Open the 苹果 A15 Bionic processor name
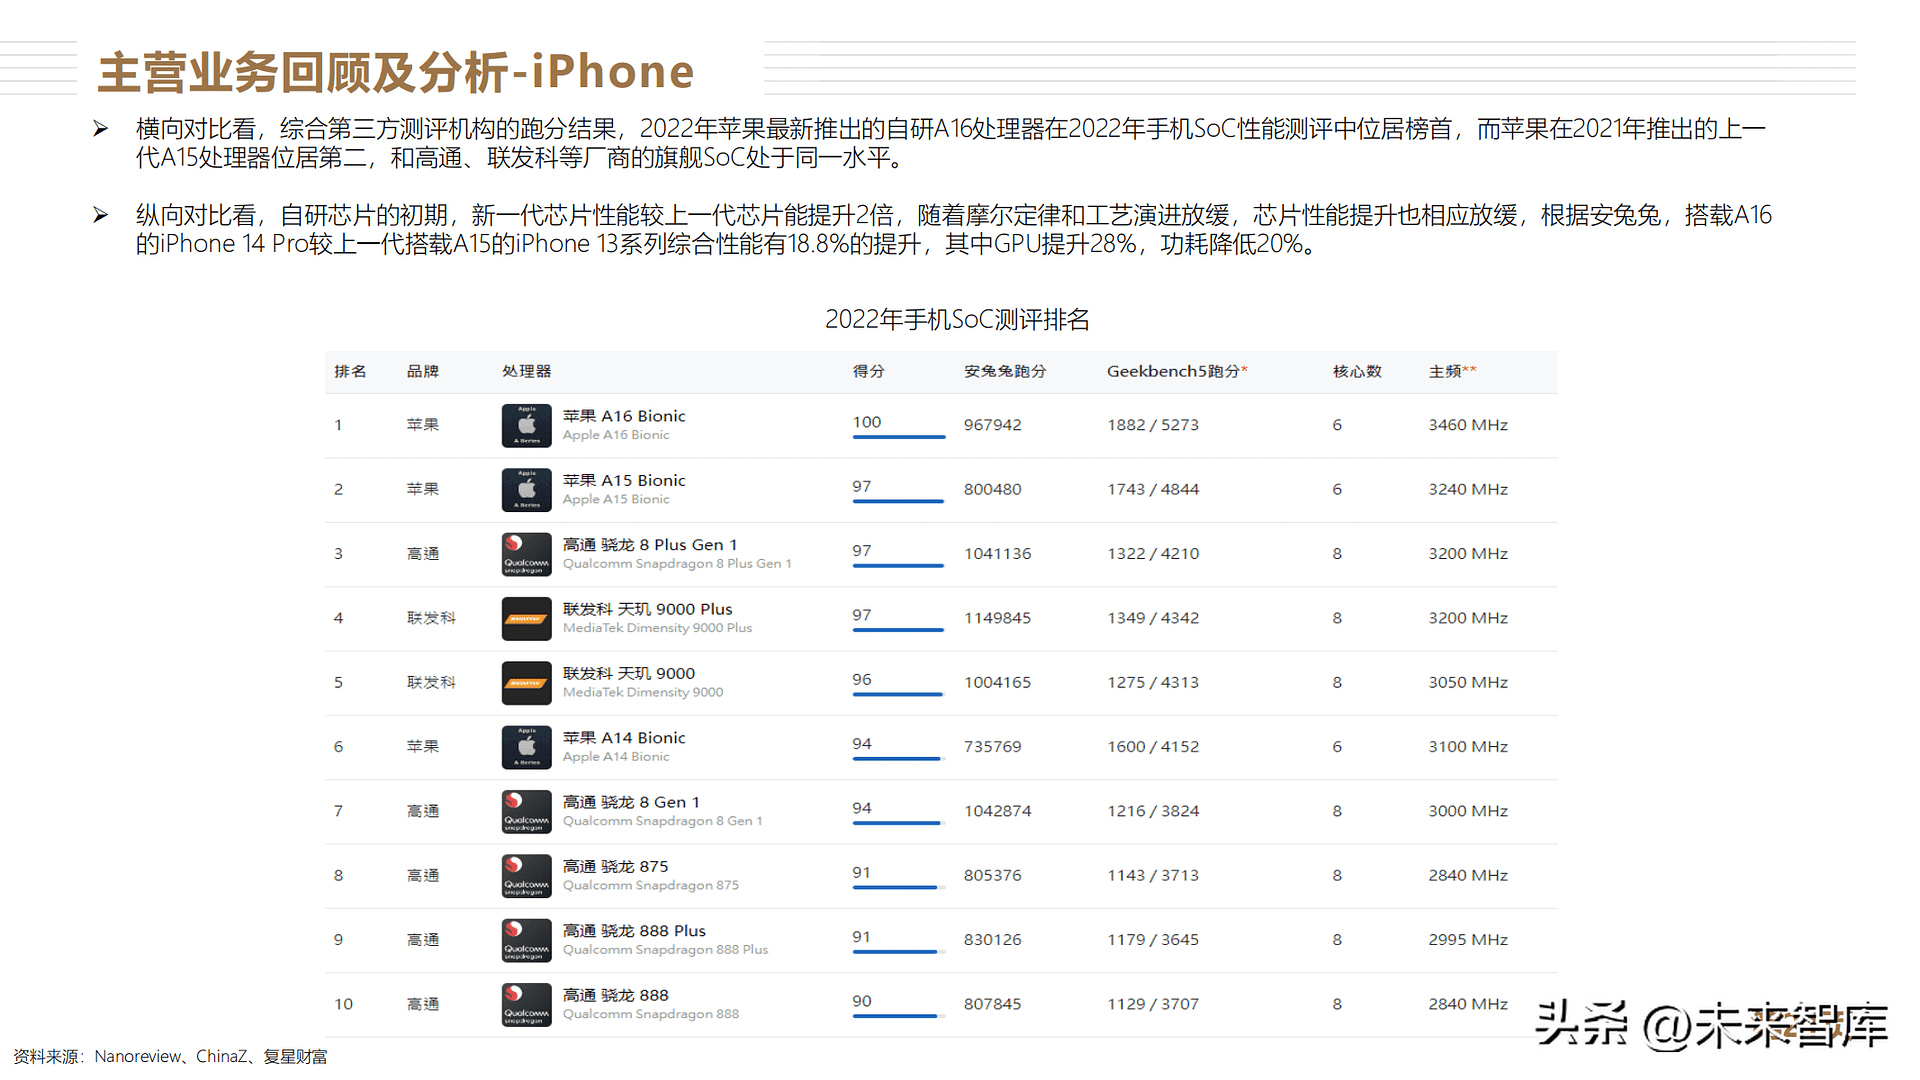This screenshot has width=1920, height=1080. coord(624,480)
